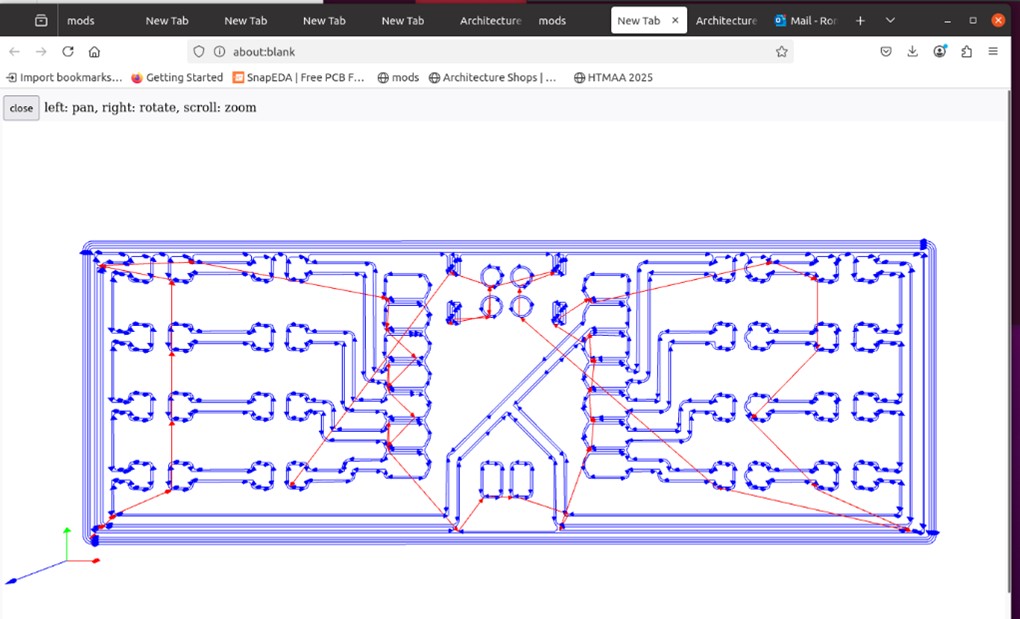Expand the list all tabs dropdown
Screen dimensions: 1020x619
890,20
